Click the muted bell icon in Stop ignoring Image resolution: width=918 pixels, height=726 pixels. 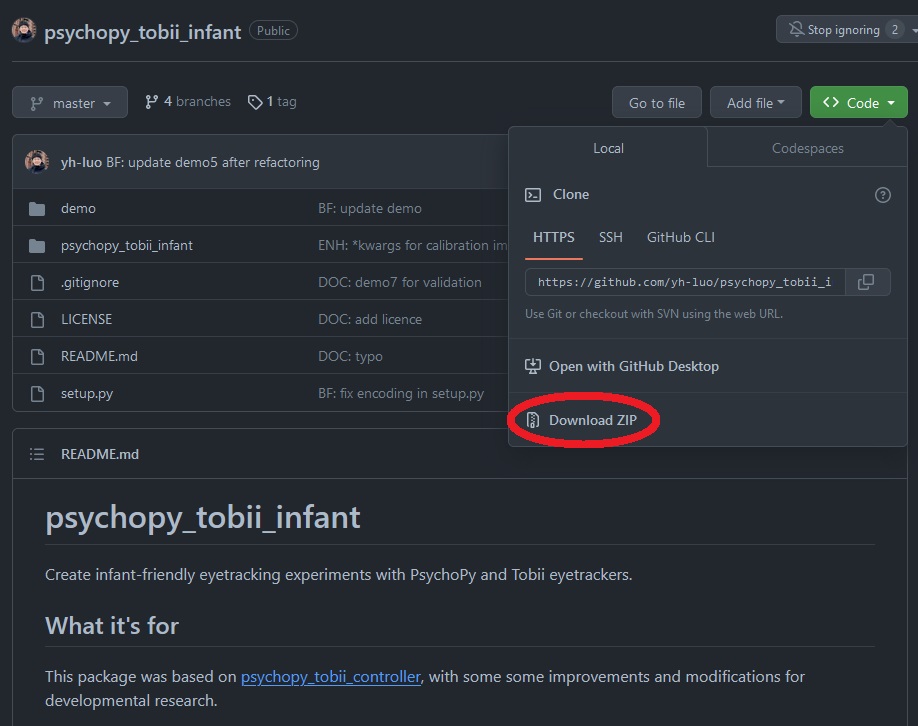tap(796, 29)
